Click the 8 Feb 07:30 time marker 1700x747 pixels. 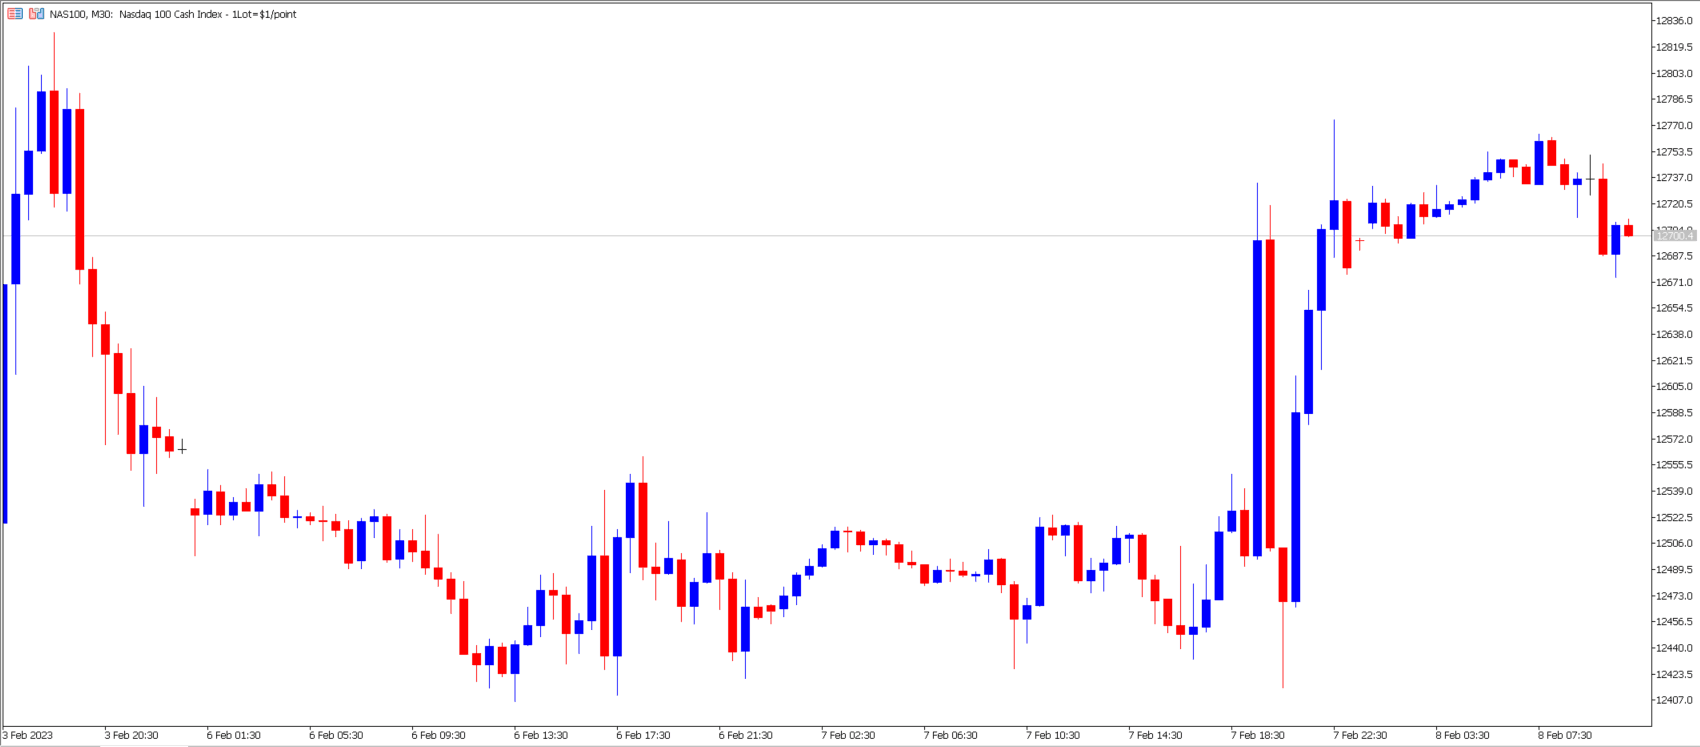(x=1565, y=735)
